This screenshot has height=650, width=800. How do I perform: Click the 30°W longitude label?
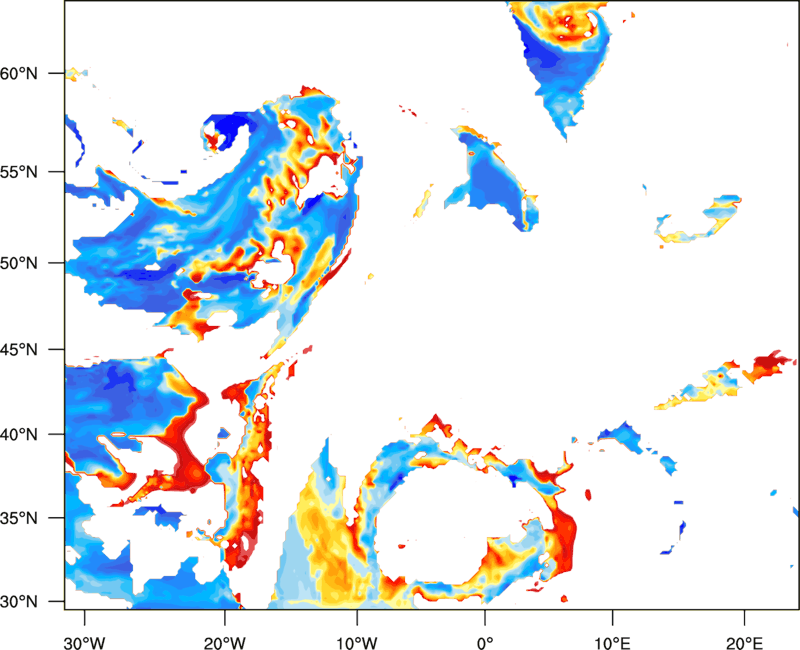[x=84, y=643]
